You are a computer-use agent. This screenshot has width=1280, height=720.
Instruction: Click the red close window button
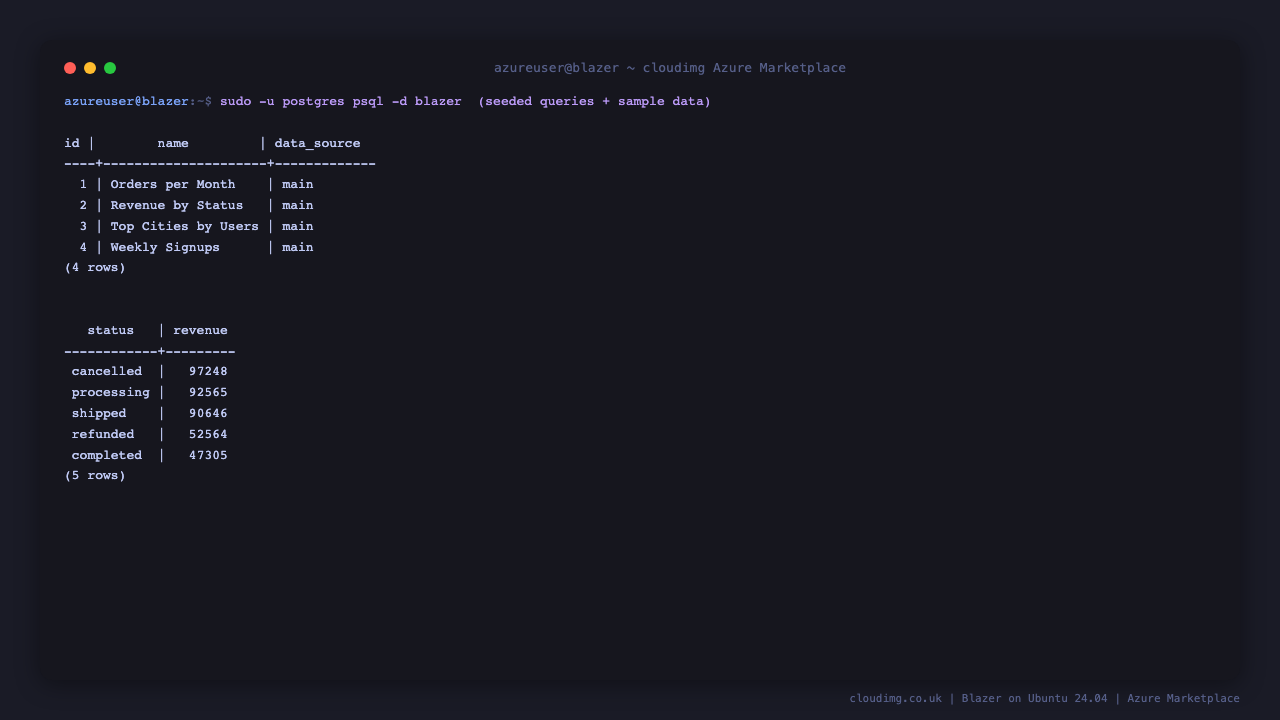click(x=70, y=68)
